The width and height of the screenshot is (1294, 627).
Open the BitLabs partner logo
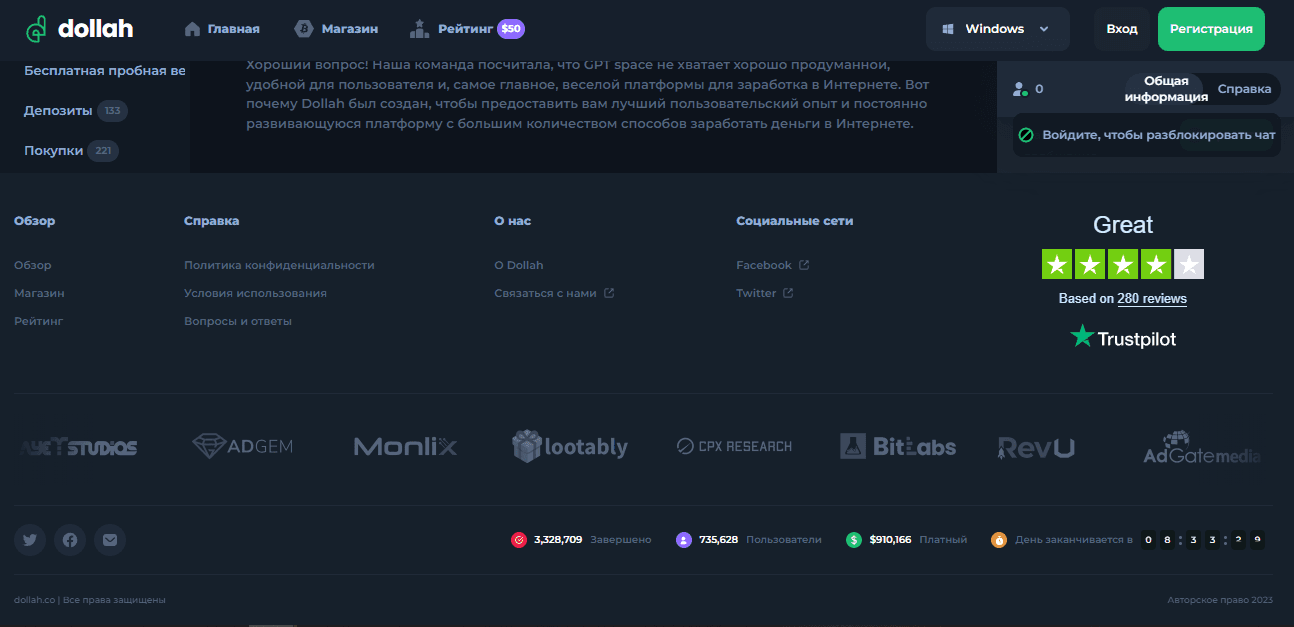(x=898, y=446)
